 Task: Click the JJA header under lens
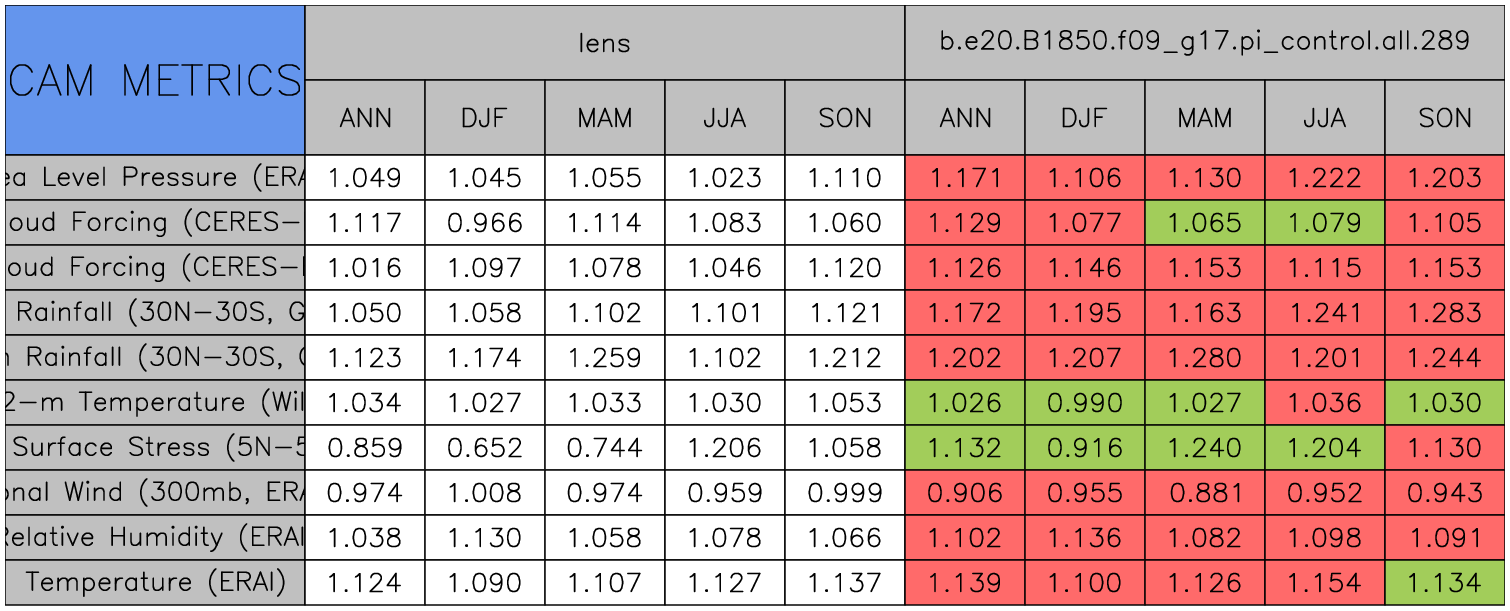click(x=724, y=118)
